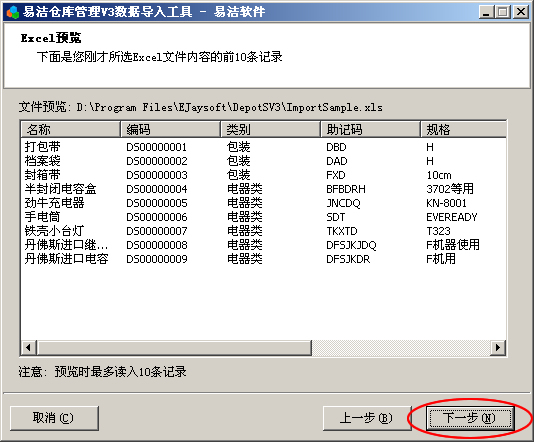
Task: Select the 铁壳小台灯 row
Action: 264,231
